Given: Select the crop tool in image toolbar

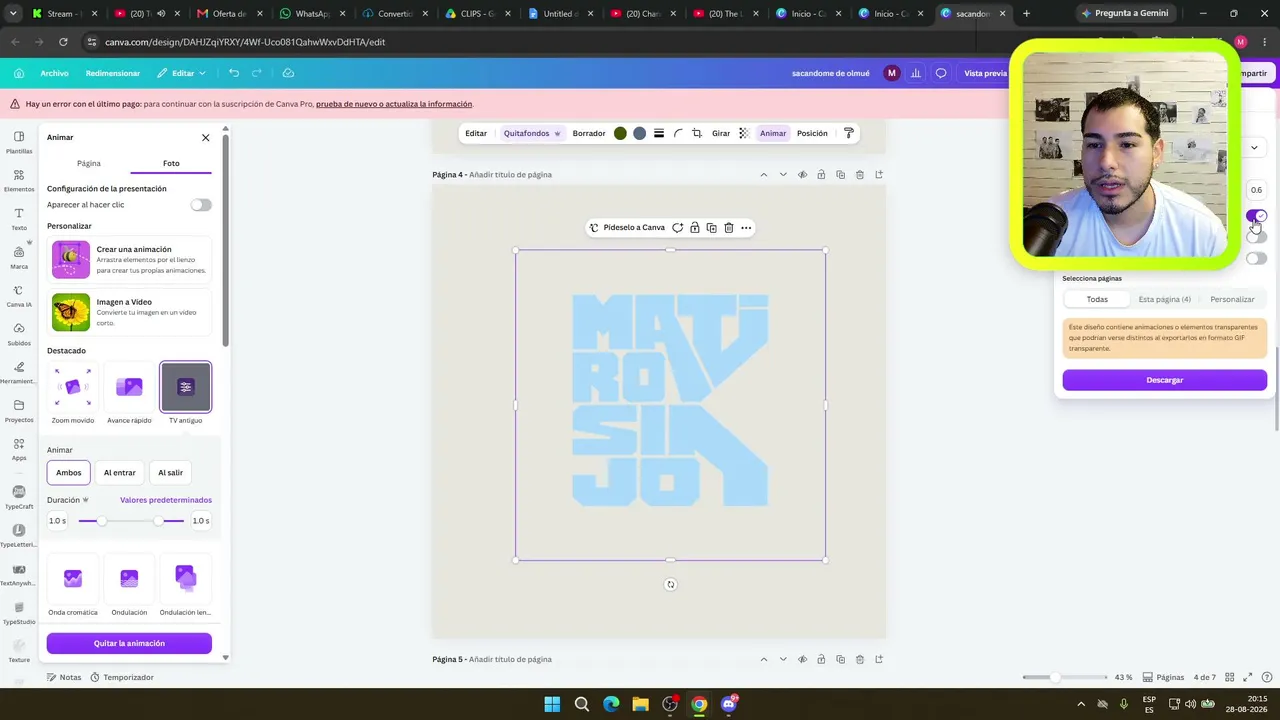Looking at the screenshot, I should (x=697, y=133).
